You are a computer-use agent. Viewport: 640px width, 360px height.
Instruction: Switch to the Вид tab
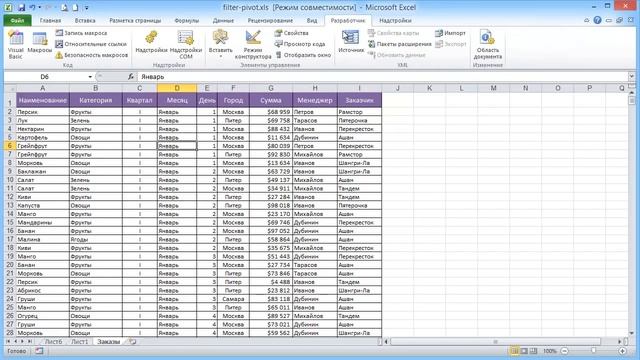coord(312,20)
